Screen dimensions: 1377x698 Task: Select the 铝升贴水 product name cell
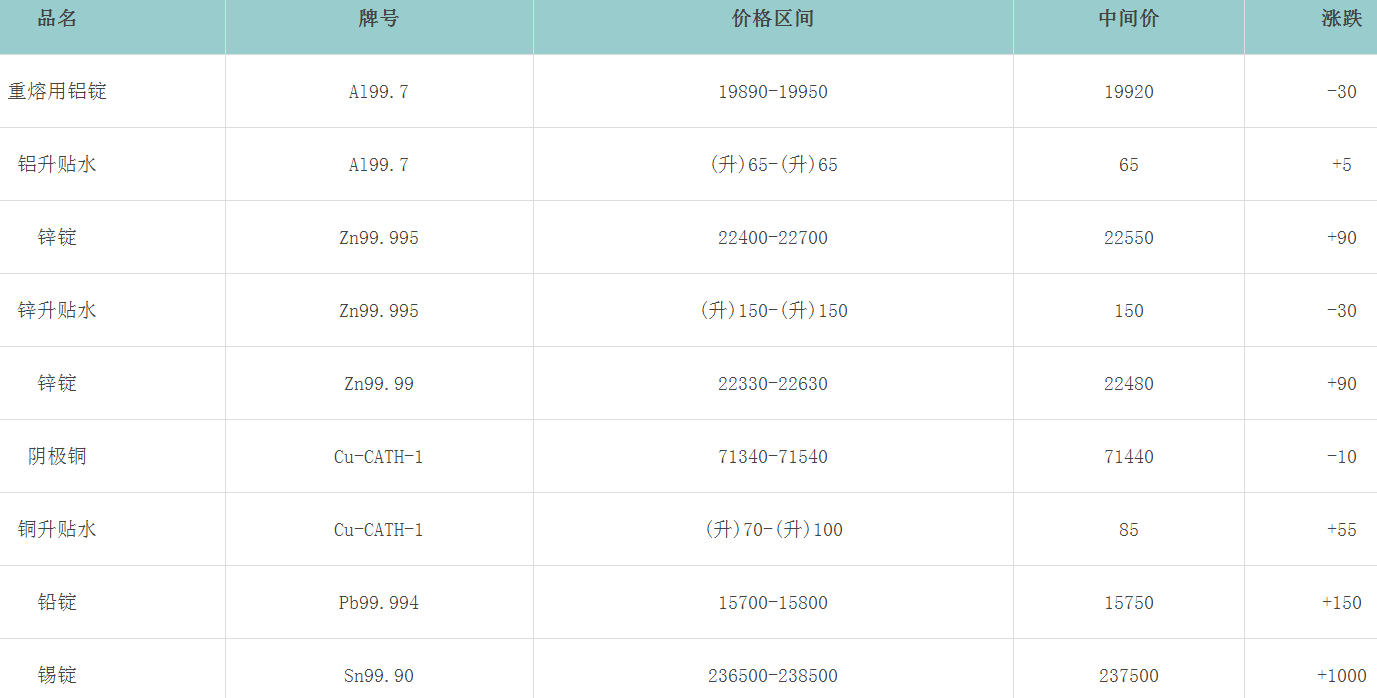57,164
